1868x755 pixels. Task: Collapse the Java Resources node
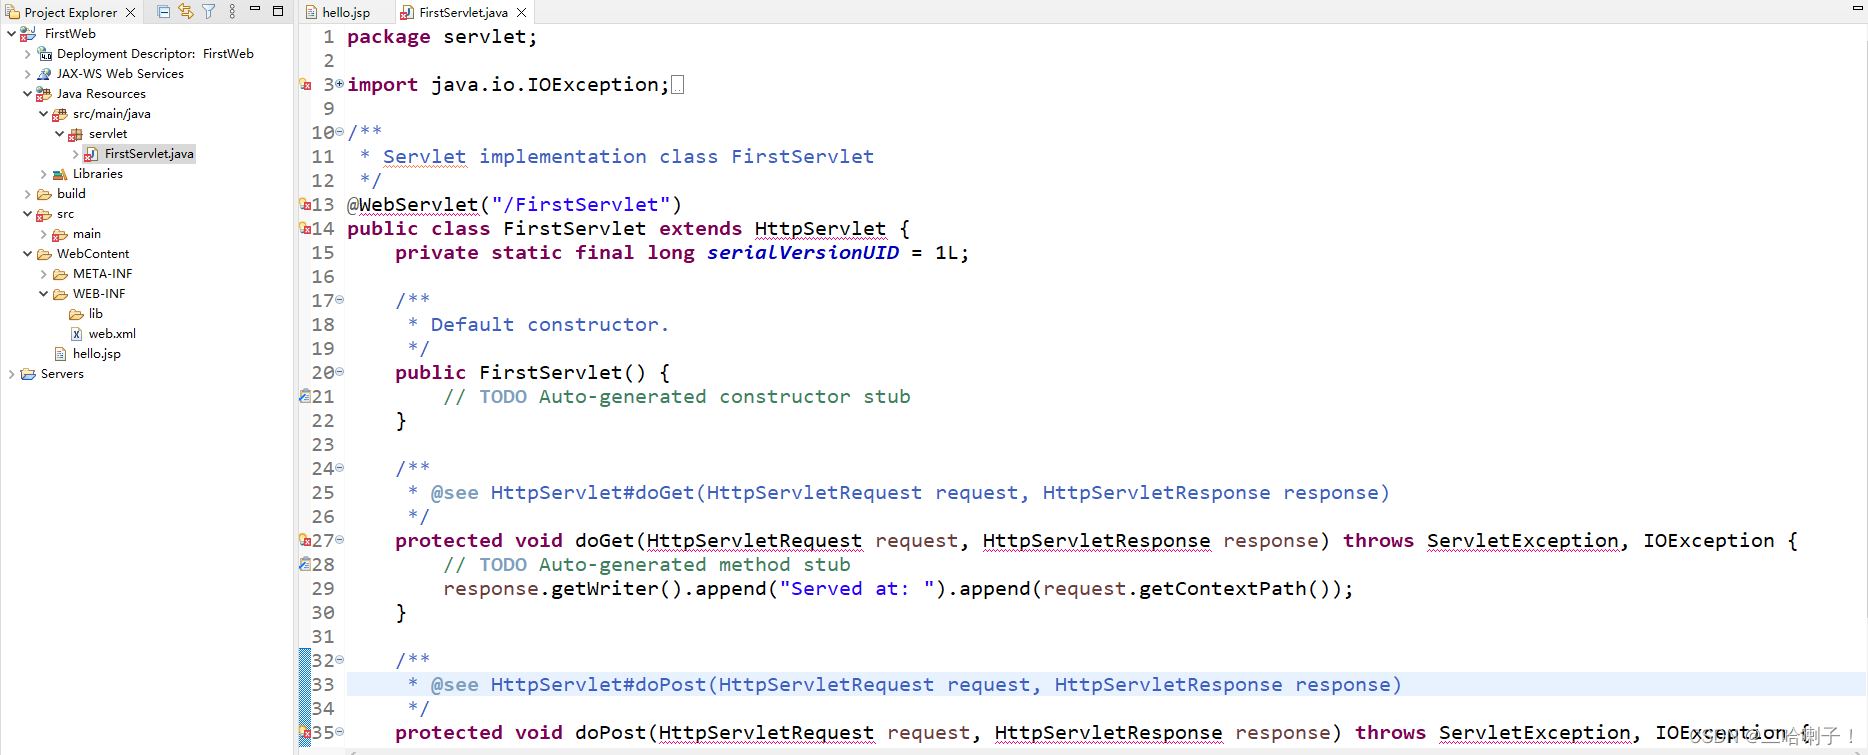click(x=27, y=94)
